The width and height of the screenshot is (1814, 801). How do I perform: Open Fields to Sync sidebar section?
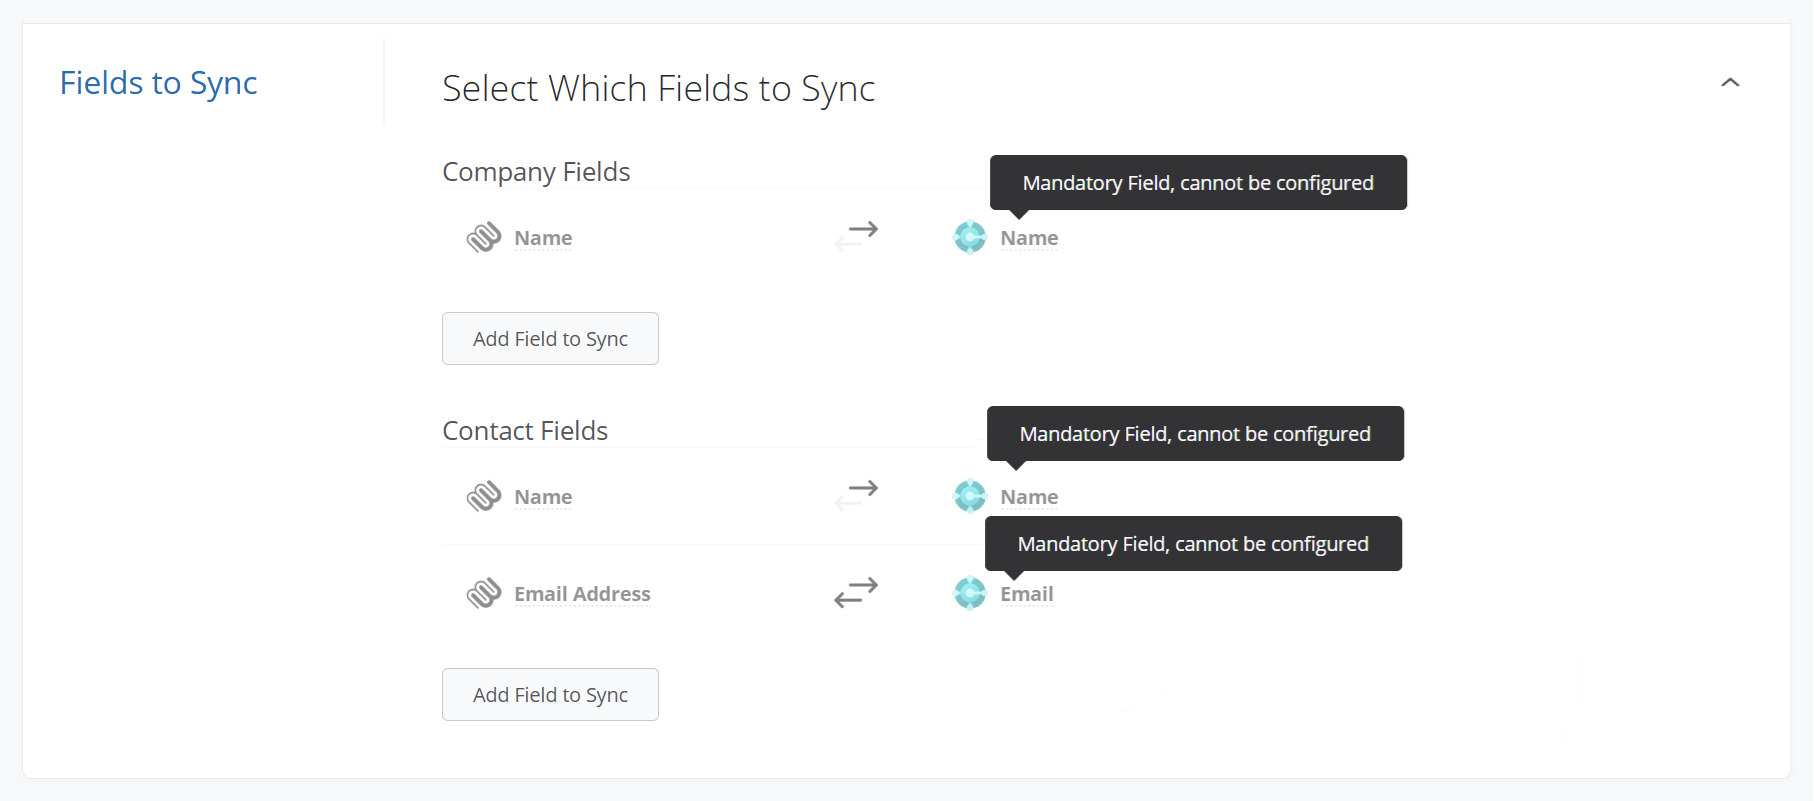pos(159,83)
